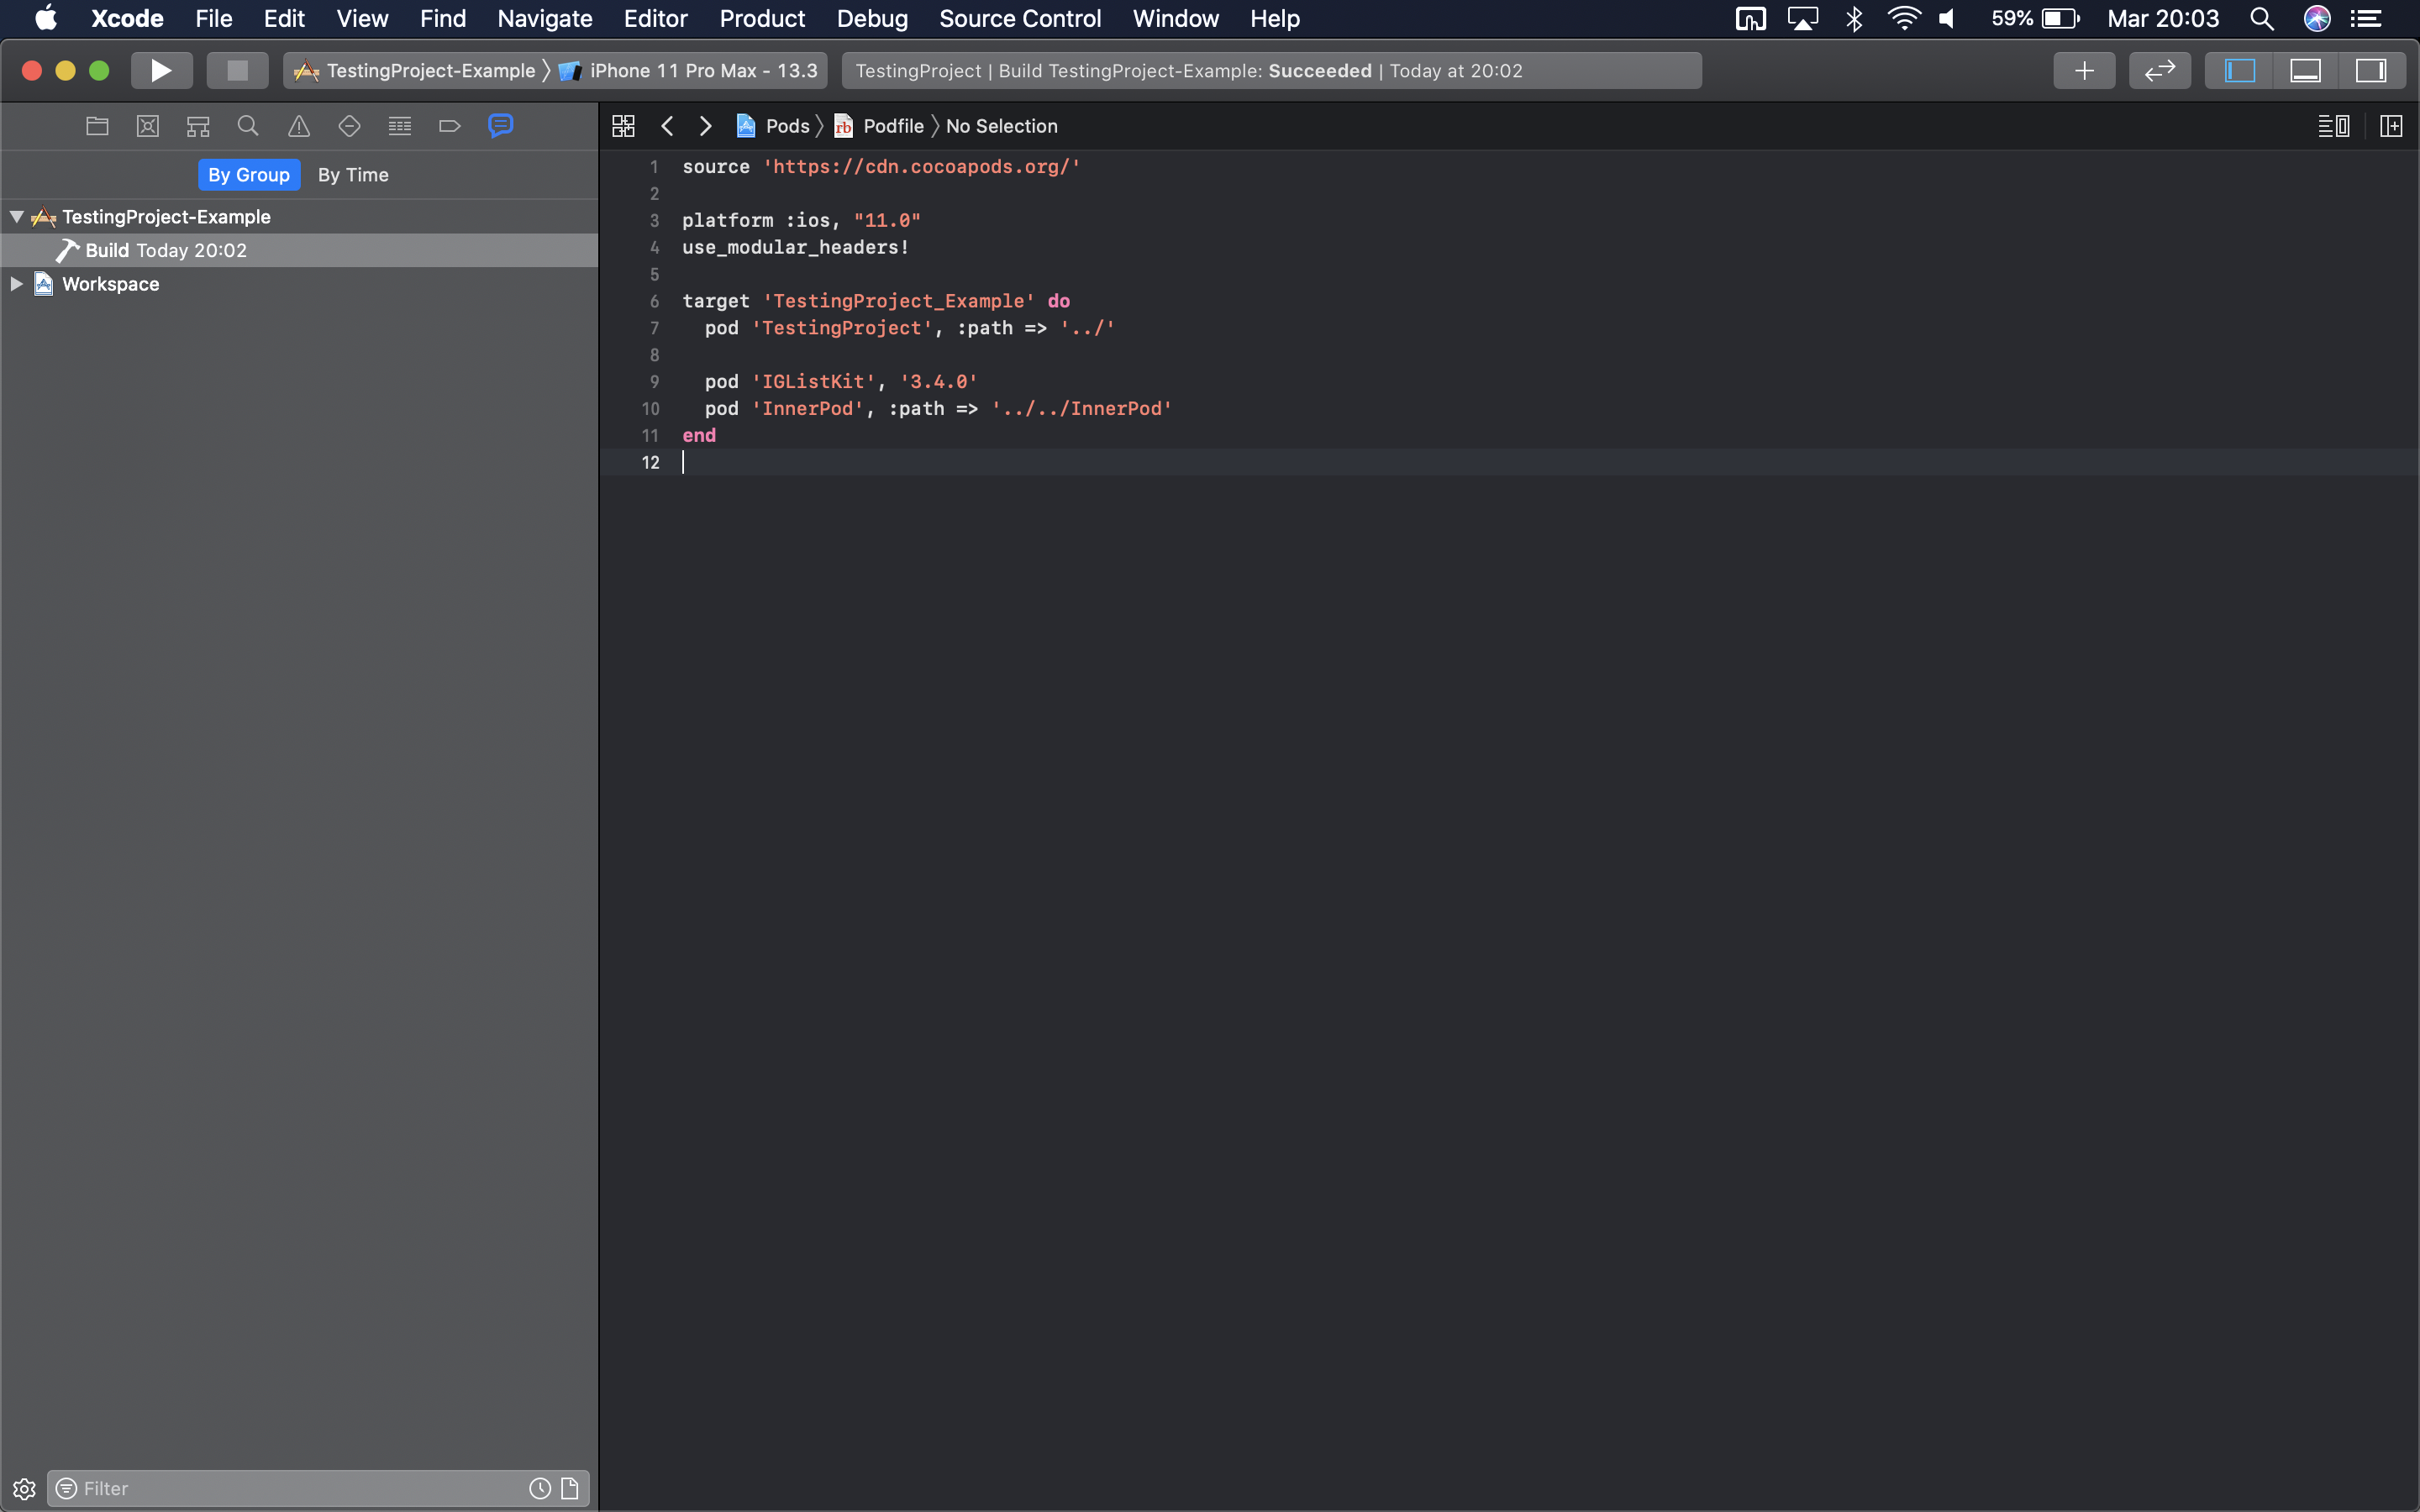Screen dimensions: 2420x1512
Task: Open the Report navigator speech bubble icon
Action: (x=500, y=126)
